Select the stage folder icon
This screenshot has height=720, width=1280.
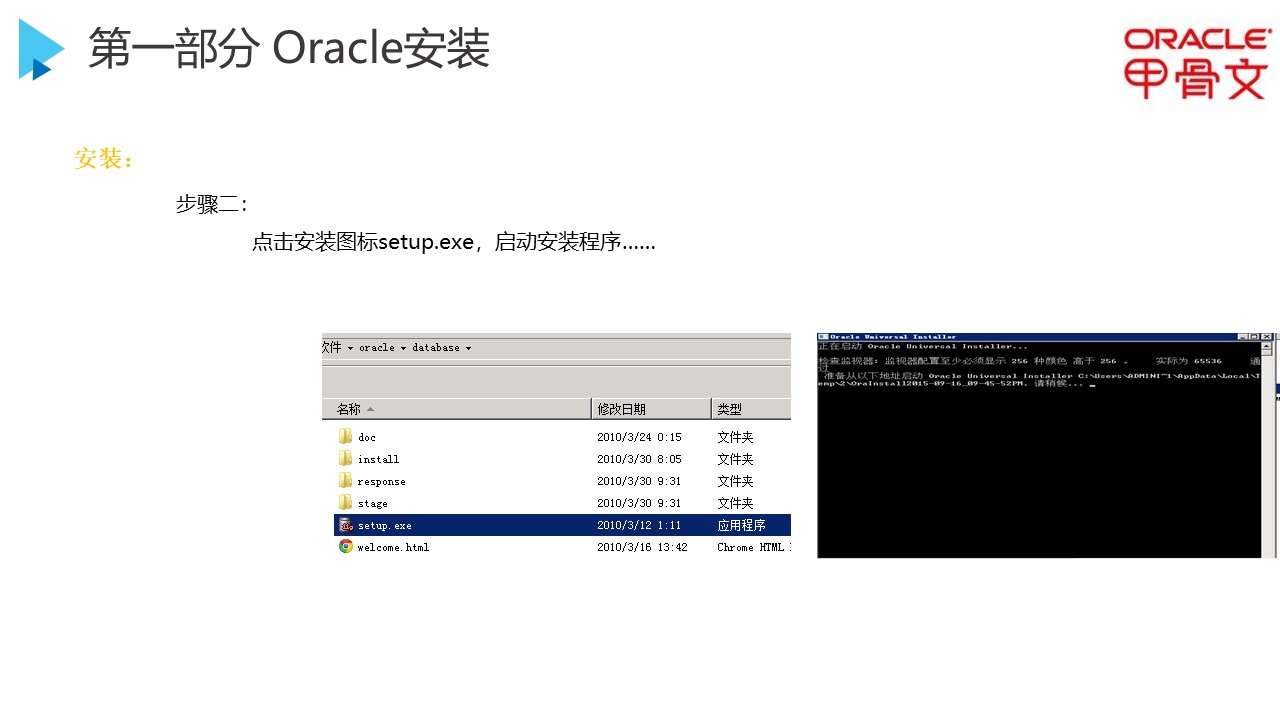coord(345,502)
